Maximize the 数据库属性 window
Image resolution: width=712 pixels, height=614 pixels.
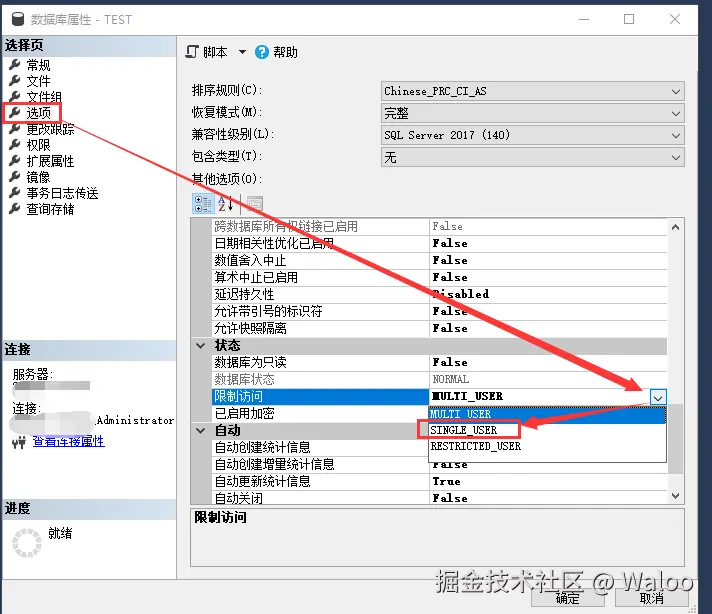[628, 19]
